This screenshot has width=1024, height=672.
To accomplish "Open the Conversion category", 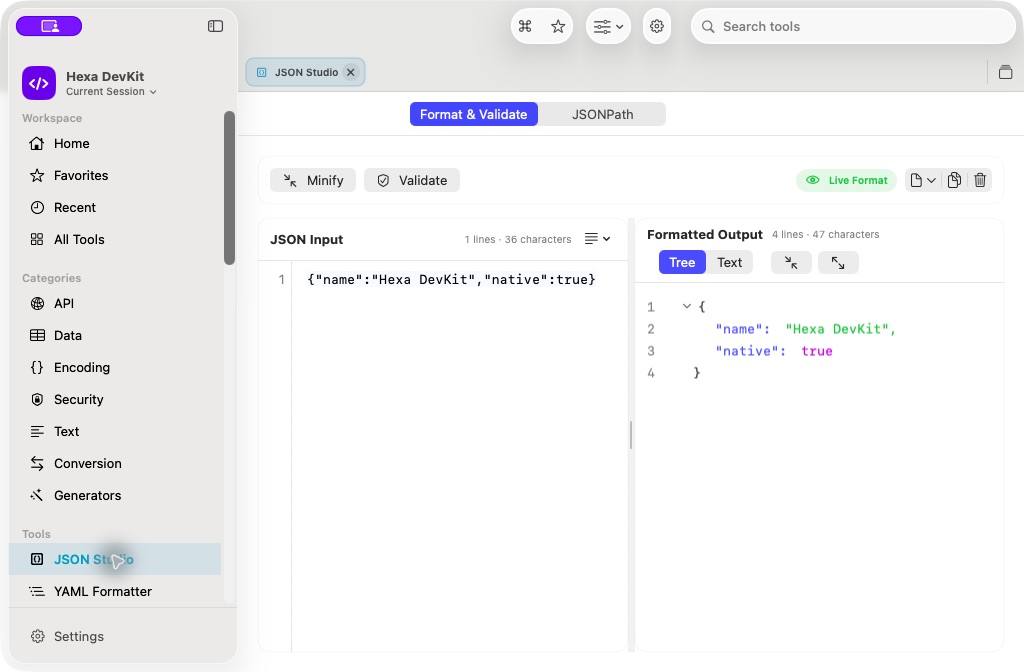I will coord(115,464).
